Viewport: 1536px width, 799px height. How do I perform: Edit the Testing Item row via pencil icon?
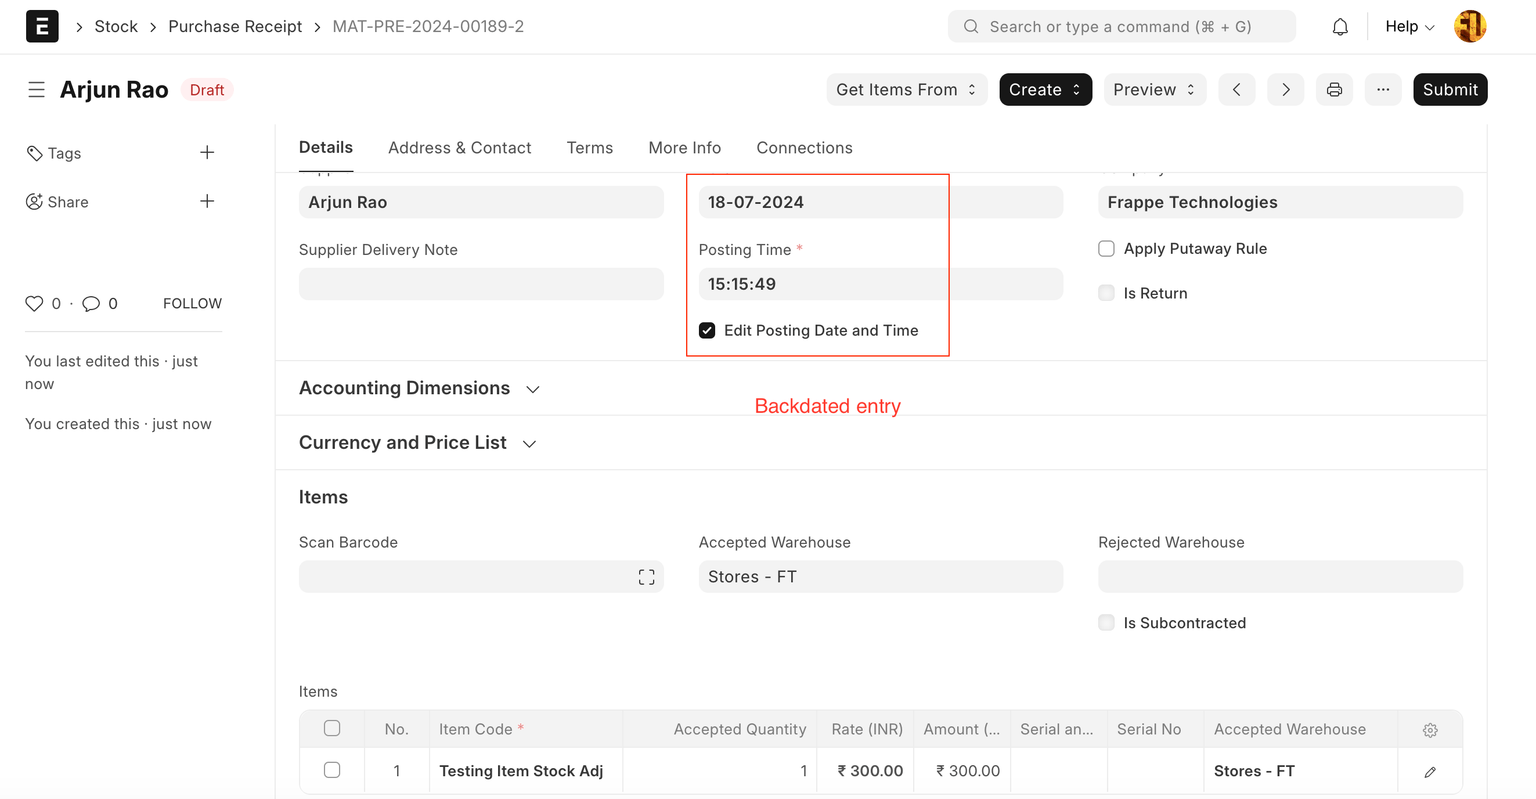tap(1429, 771)
